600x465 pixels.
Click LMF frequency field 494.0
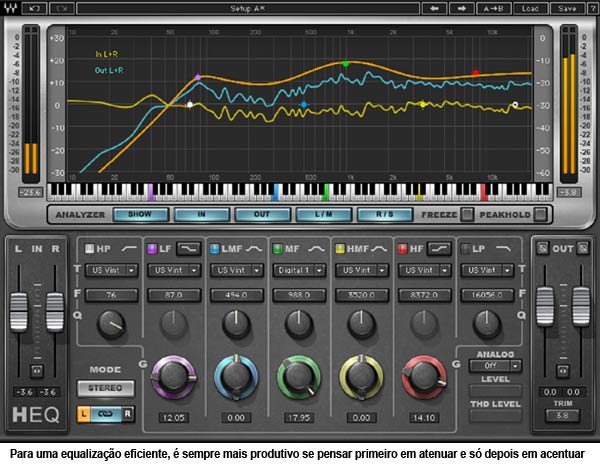(236, 295)
